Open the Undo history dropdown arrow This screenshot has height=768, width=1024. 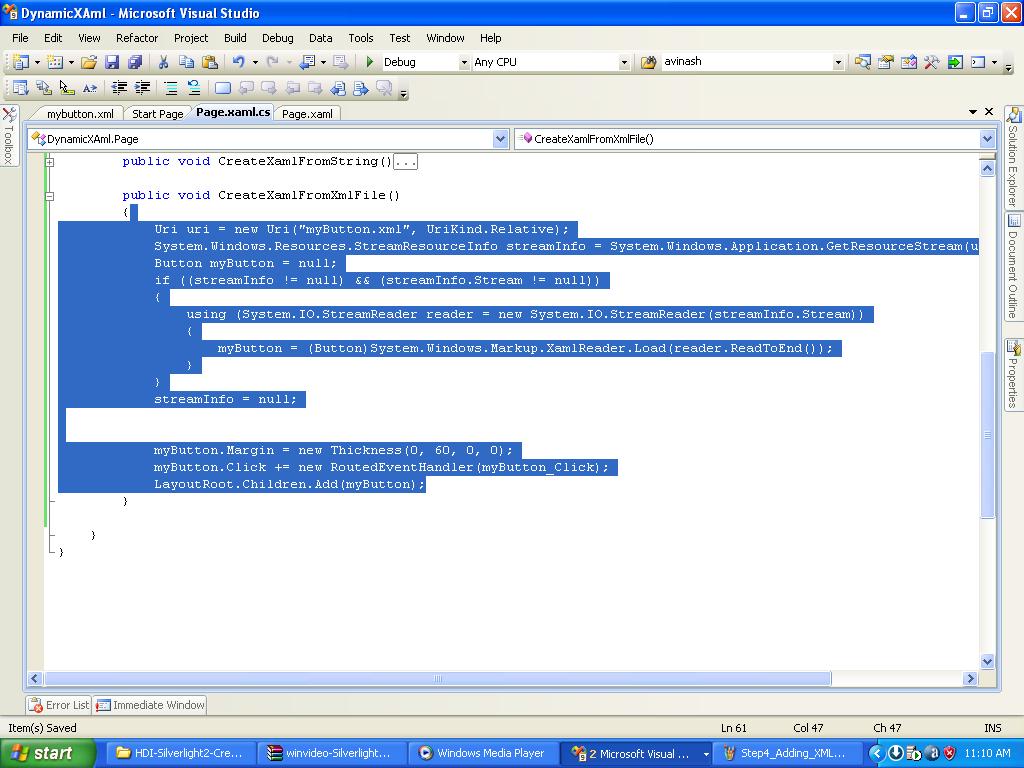click(255, 62)
